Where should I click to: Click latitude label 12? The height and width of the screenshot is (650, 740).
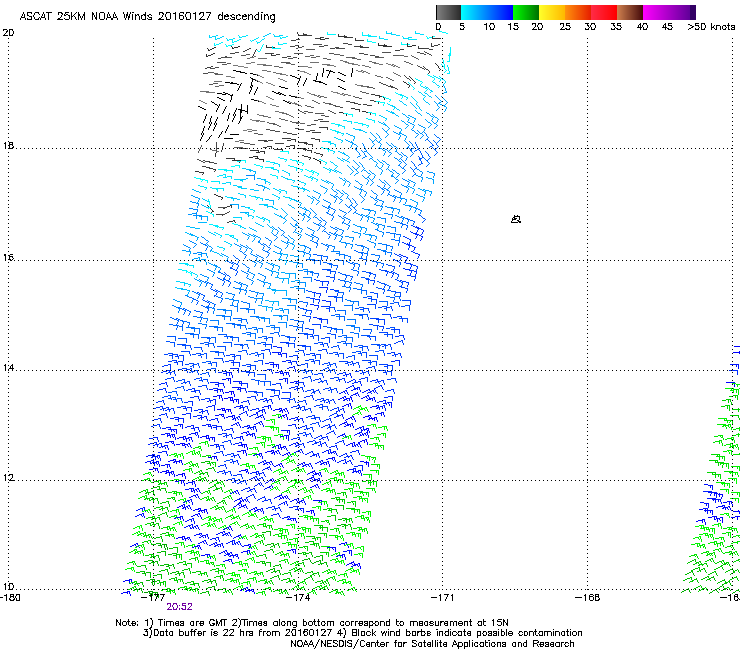click(8, 478)
